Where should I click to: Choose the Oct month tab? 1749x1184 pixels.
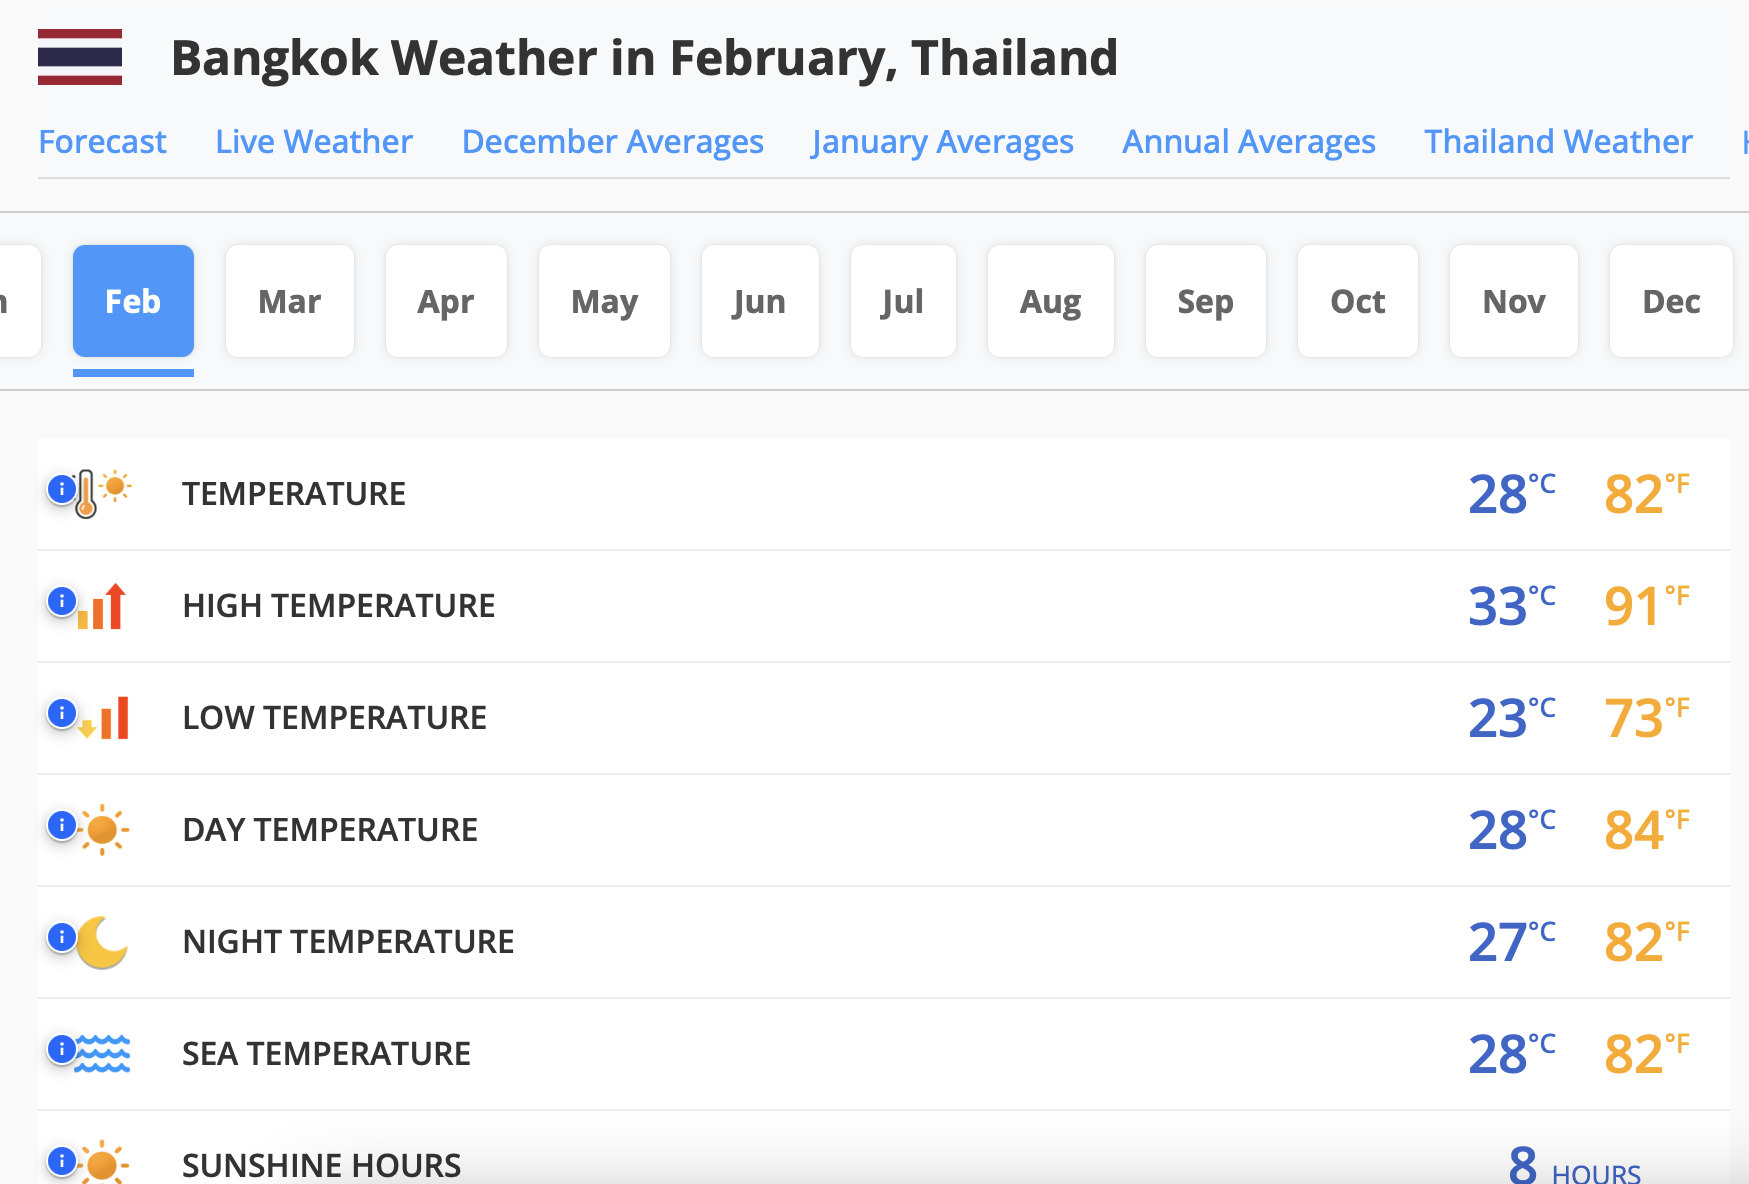pyautogui.click(x=1357, y=301)
